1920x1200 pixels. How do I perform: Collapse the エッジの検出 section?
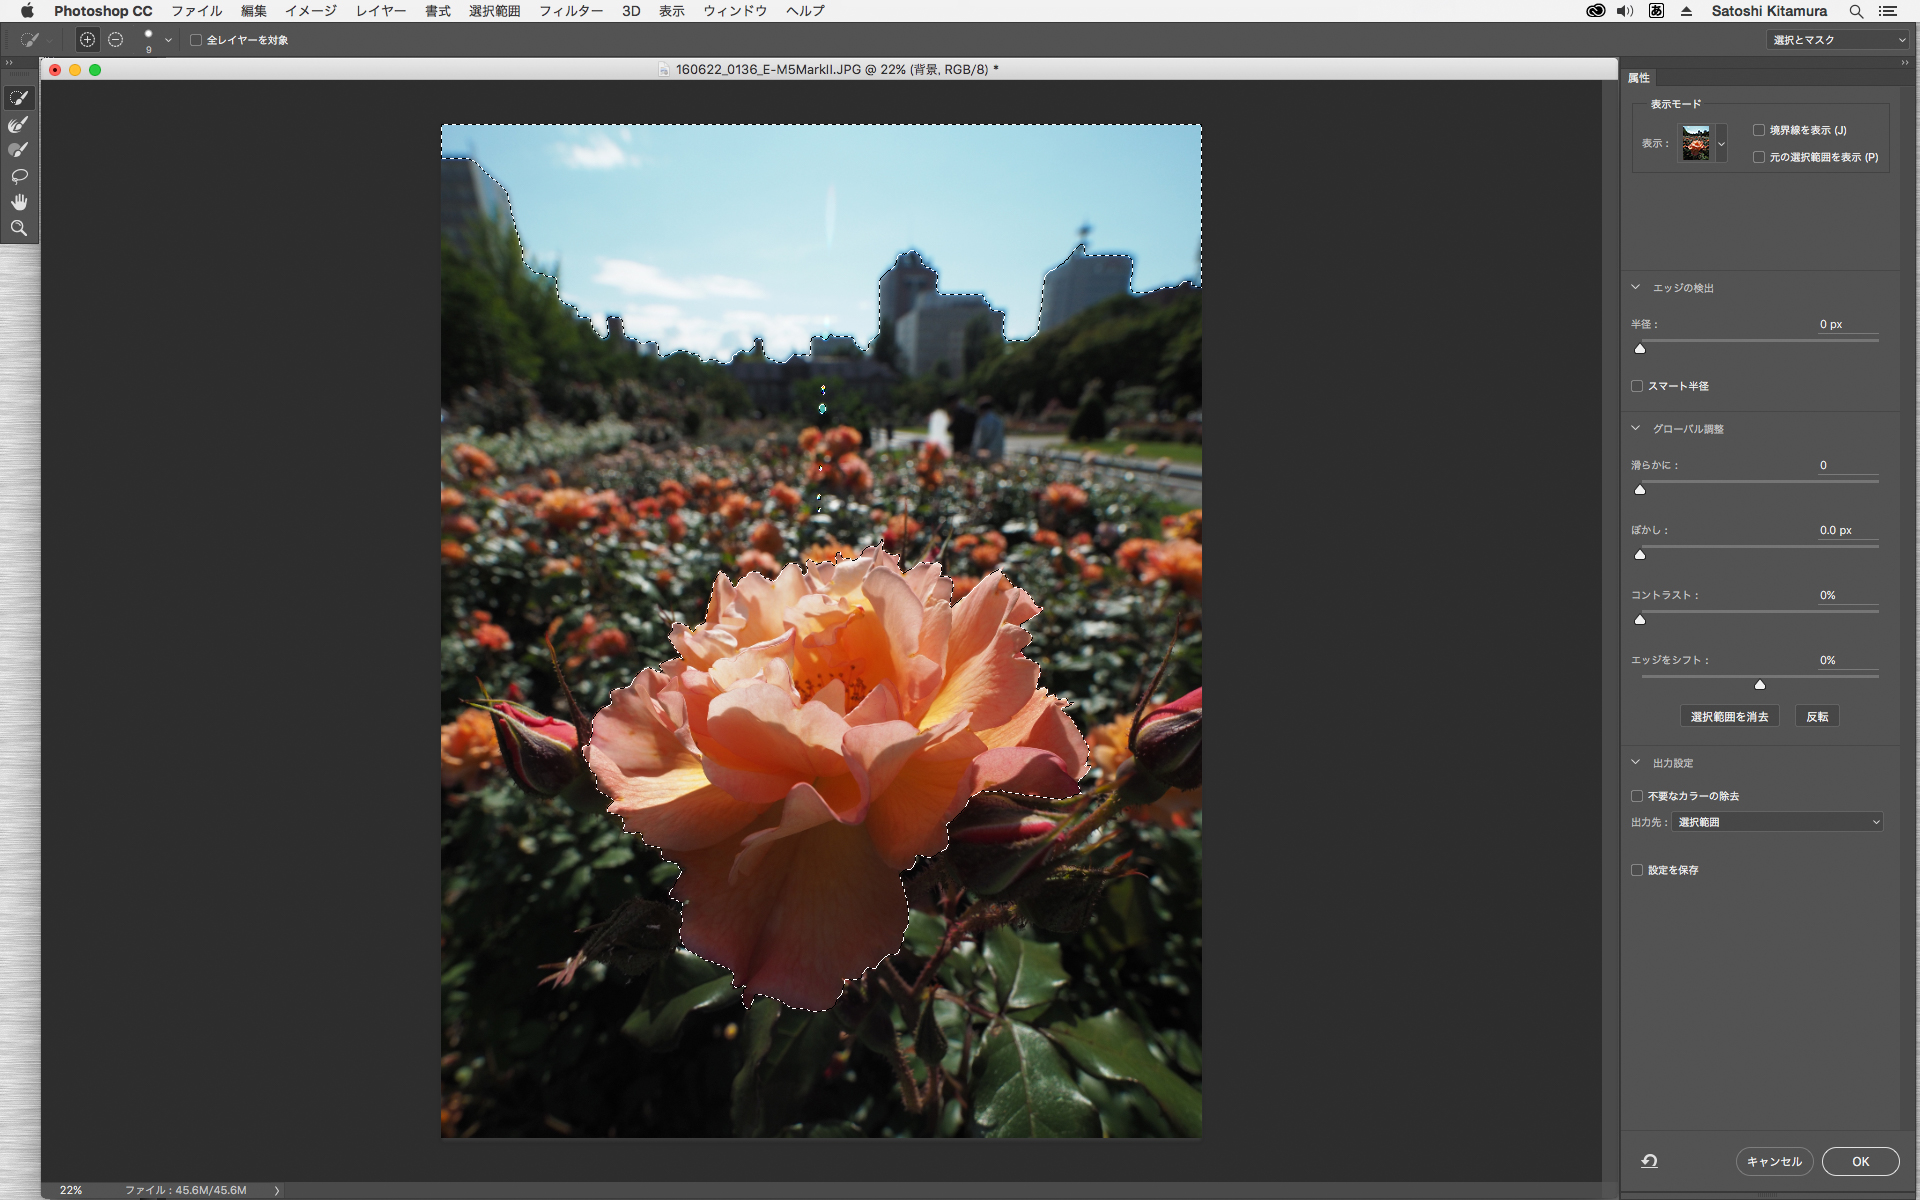[x=1636, y=288]
